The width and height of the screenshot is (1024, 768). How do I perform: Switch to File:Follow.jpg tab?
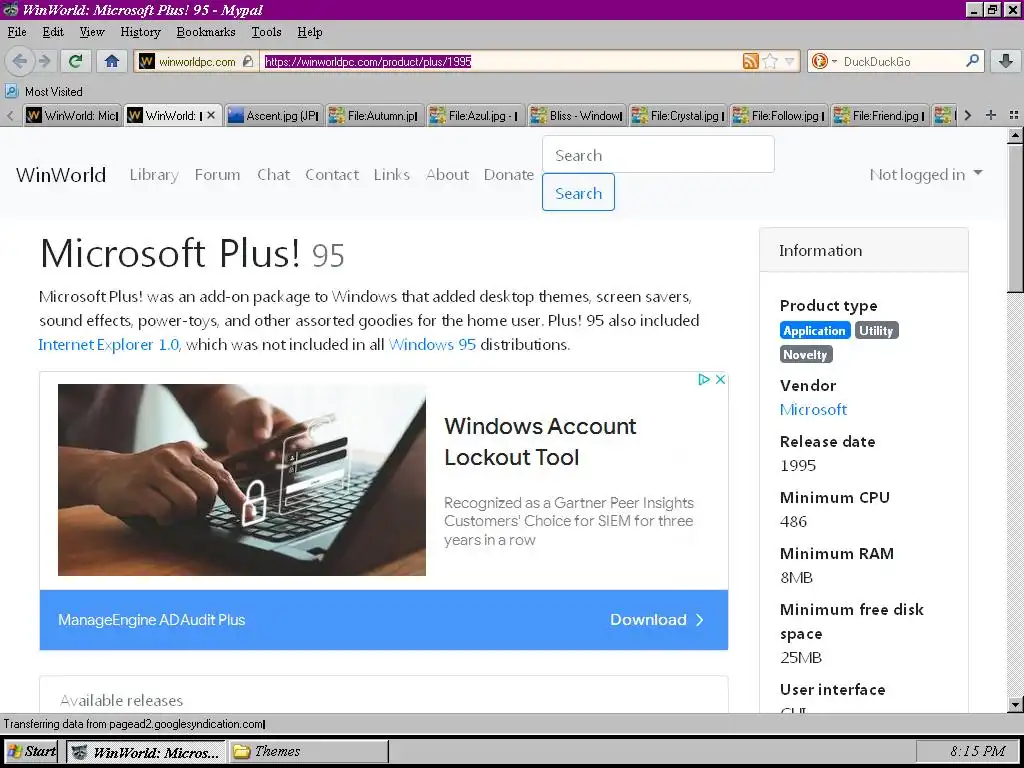778,116
